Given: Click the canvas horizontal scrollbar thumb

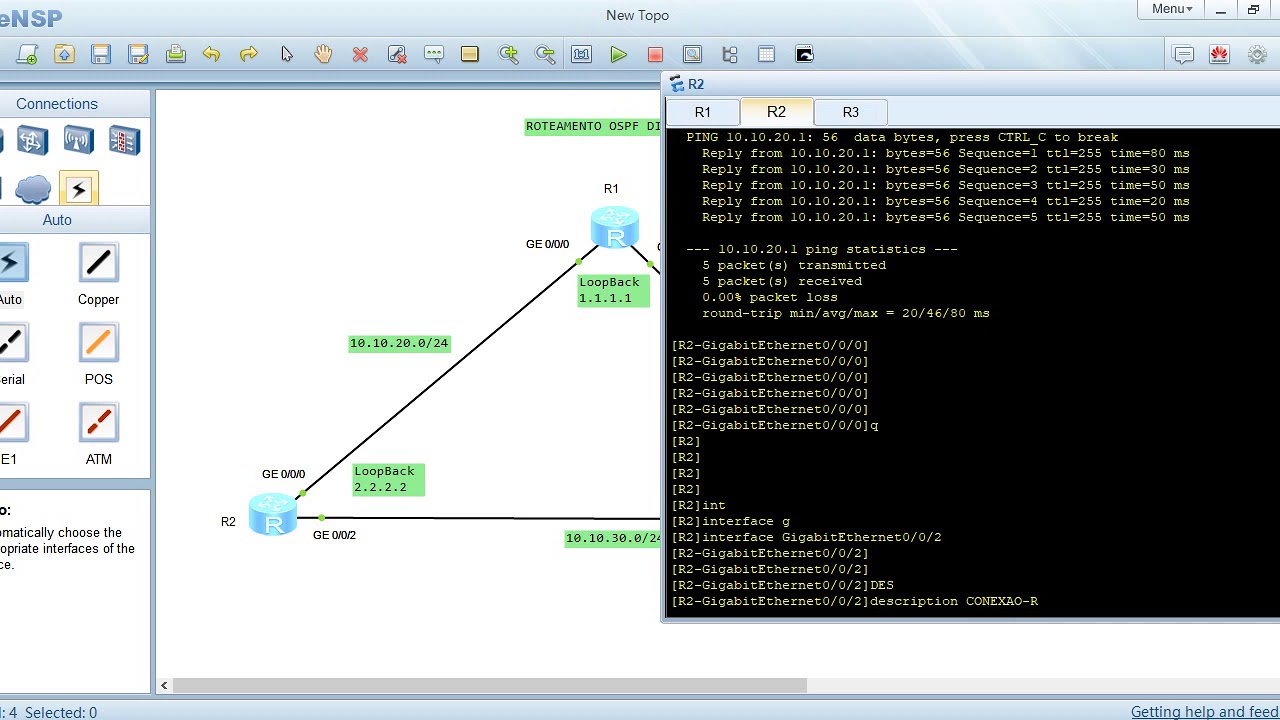Looking at the screenshot, I should (489, 685).
